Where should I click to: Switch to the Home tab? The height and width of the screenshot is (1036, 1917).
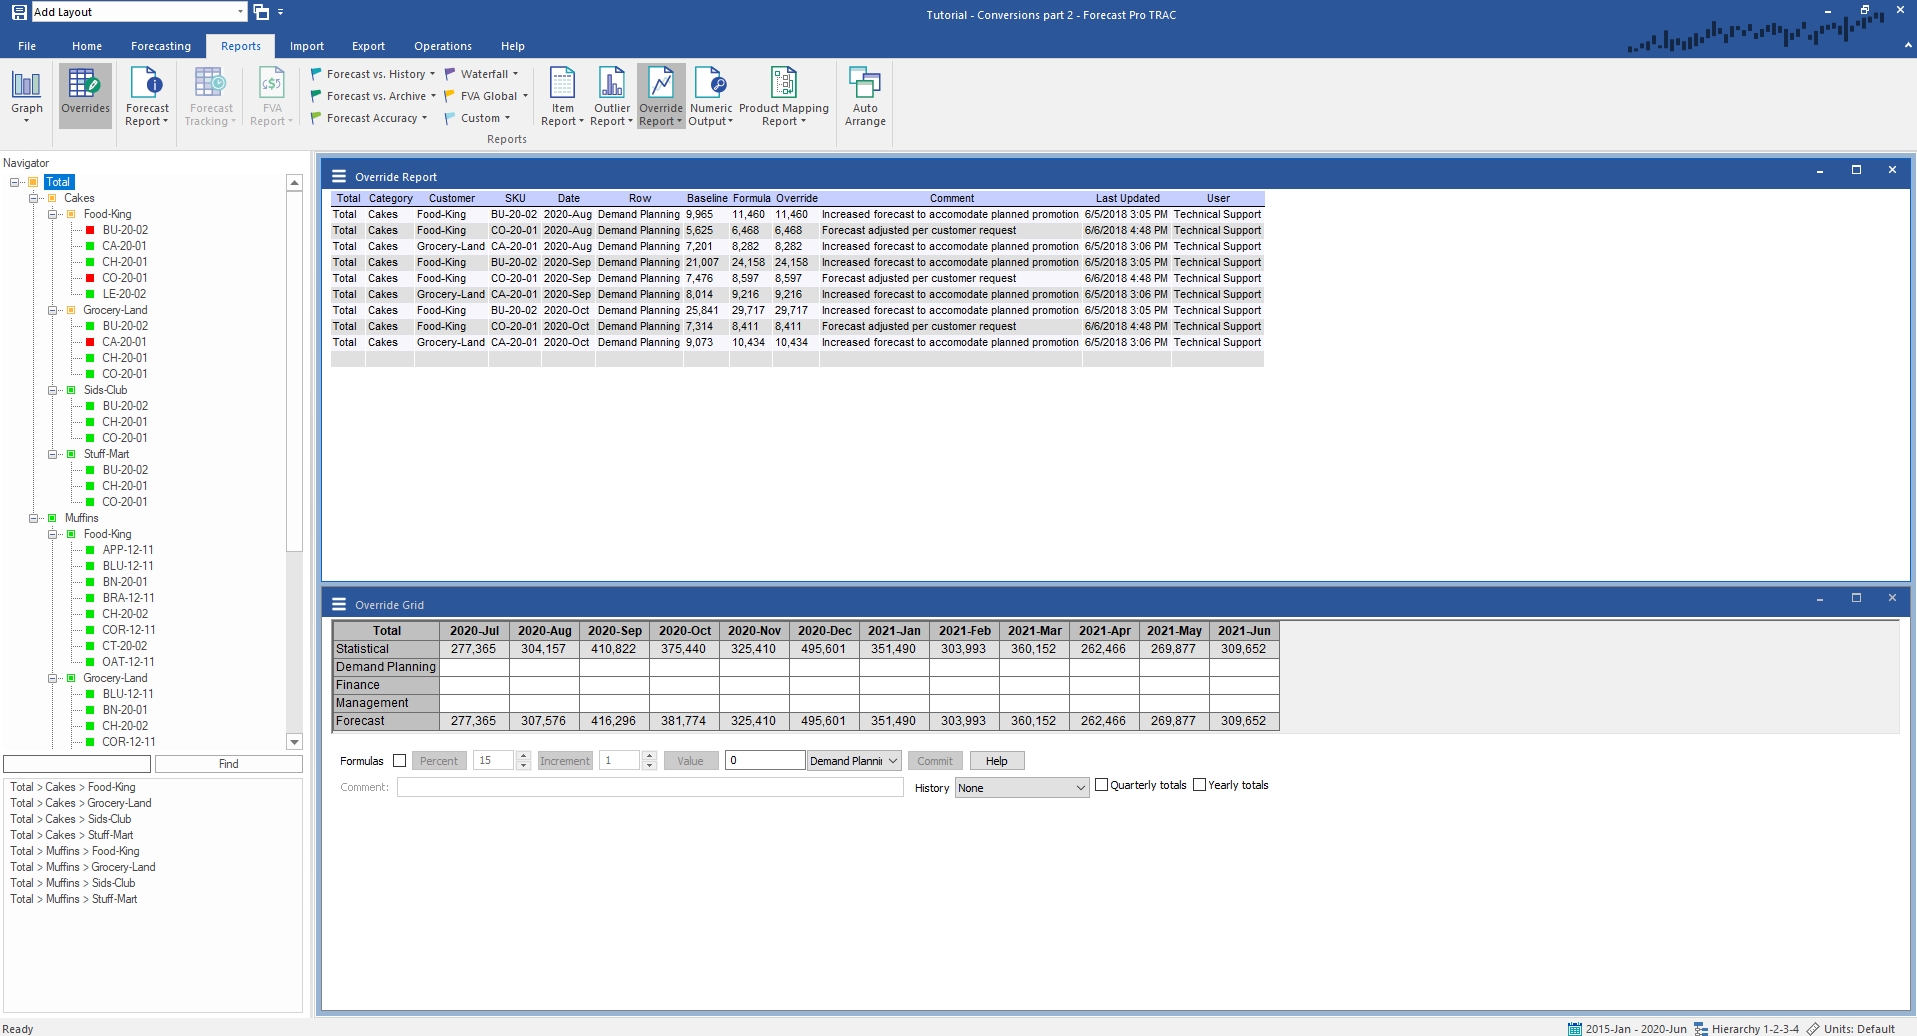tap(87, 46)
